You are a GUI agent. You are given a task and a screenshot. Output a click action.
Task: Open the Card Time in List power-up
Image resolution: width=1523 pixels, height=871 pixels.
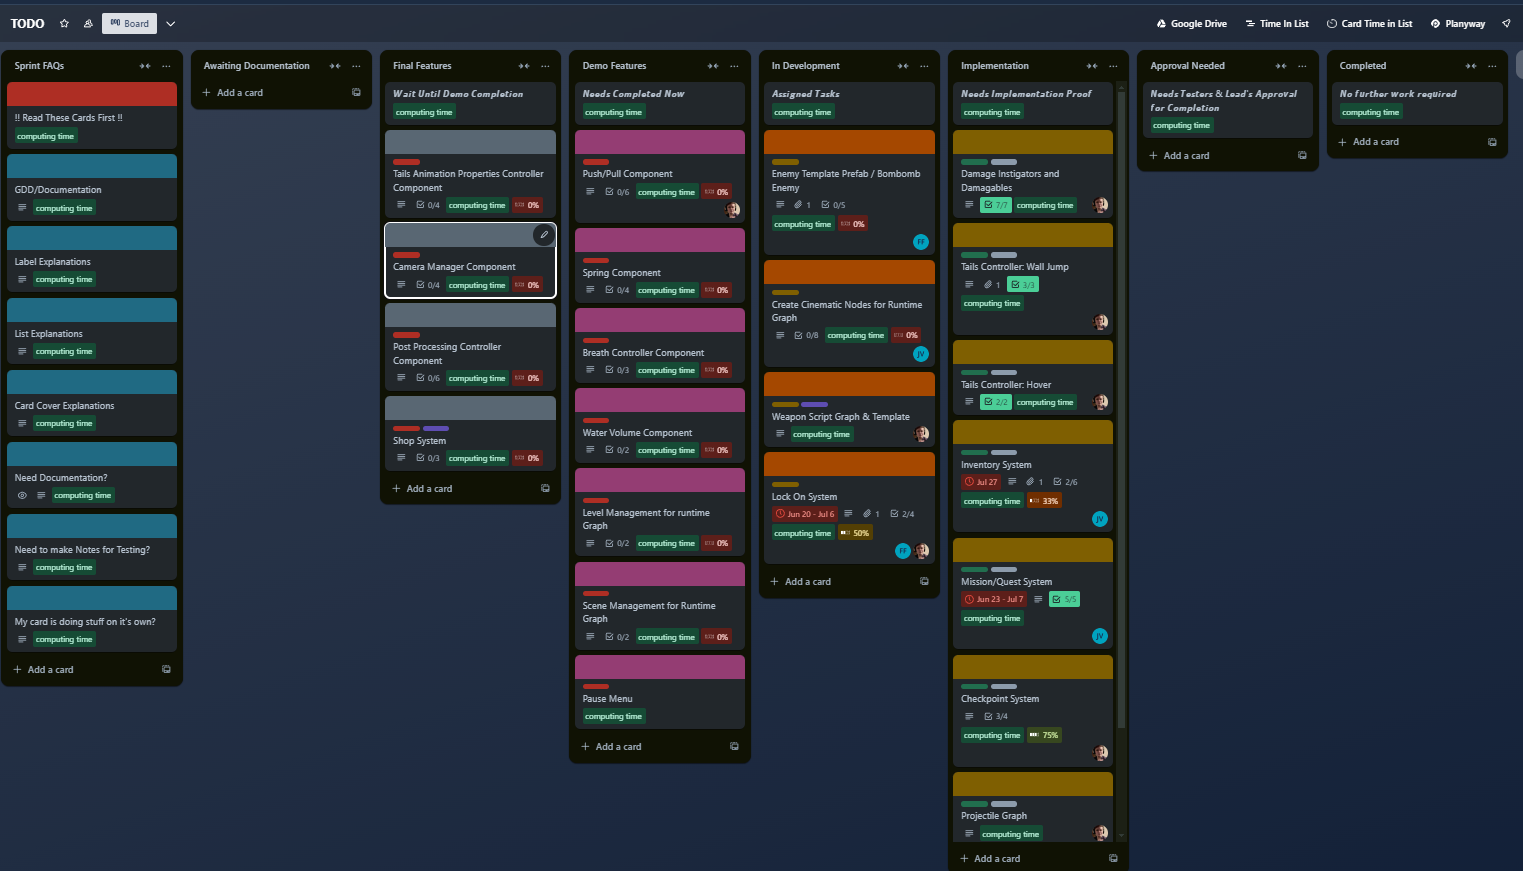click(x=1369, y=23)
